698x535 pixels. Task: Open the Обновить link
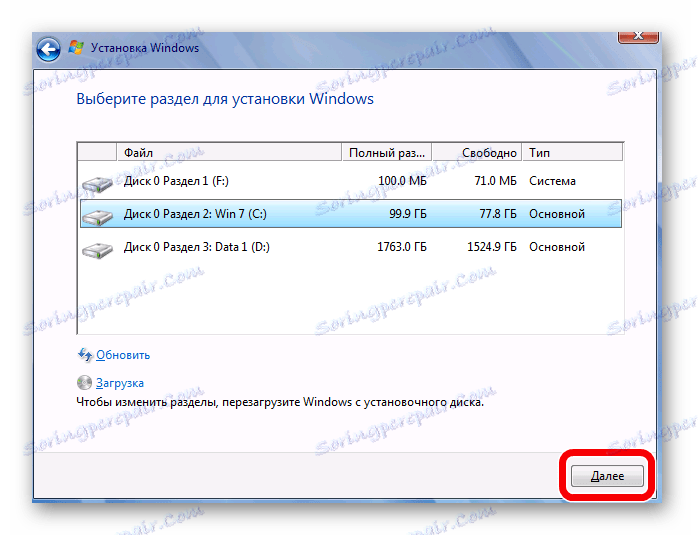[x=123, y=355]
